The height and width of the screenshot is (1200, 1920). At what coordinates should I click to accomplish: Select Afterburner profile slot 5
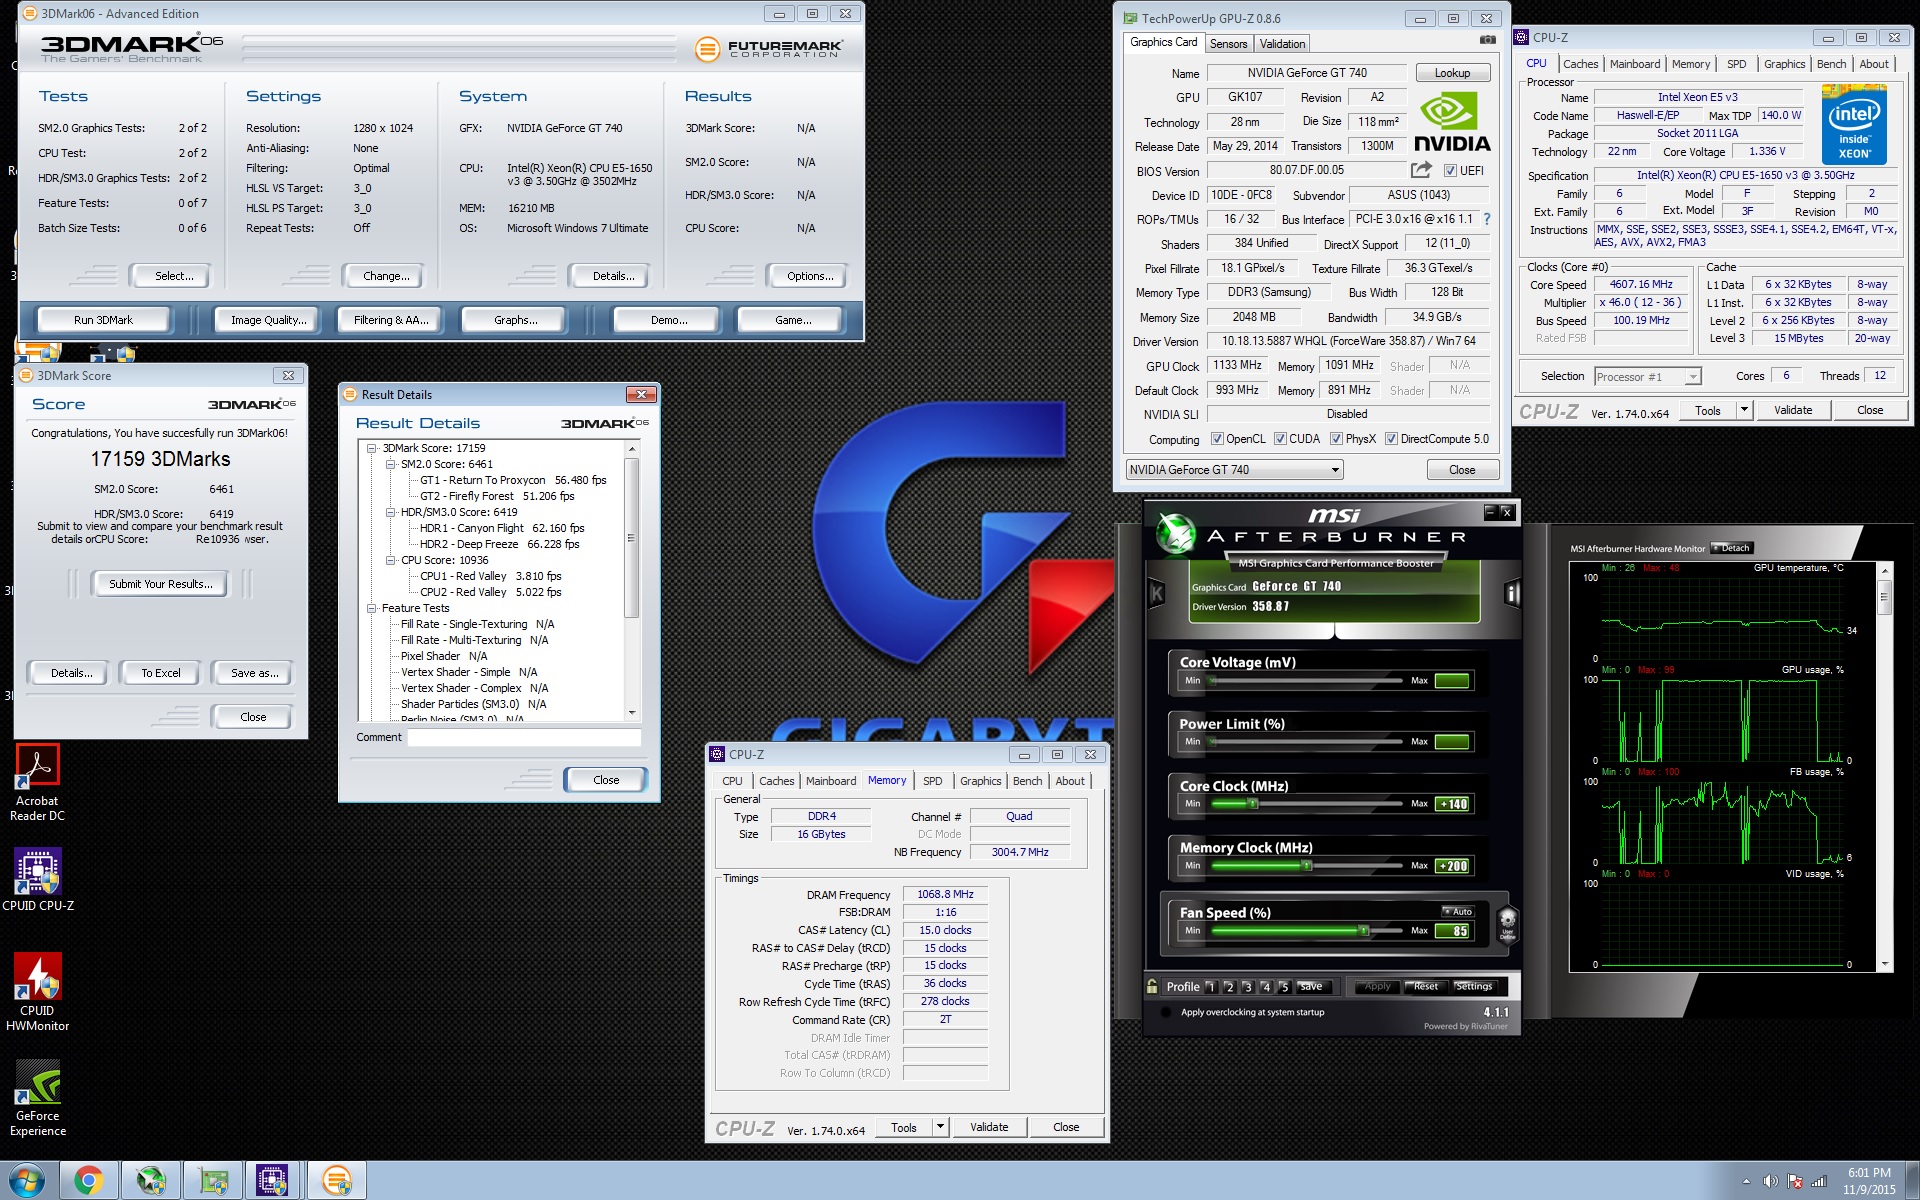(1284, 987)
